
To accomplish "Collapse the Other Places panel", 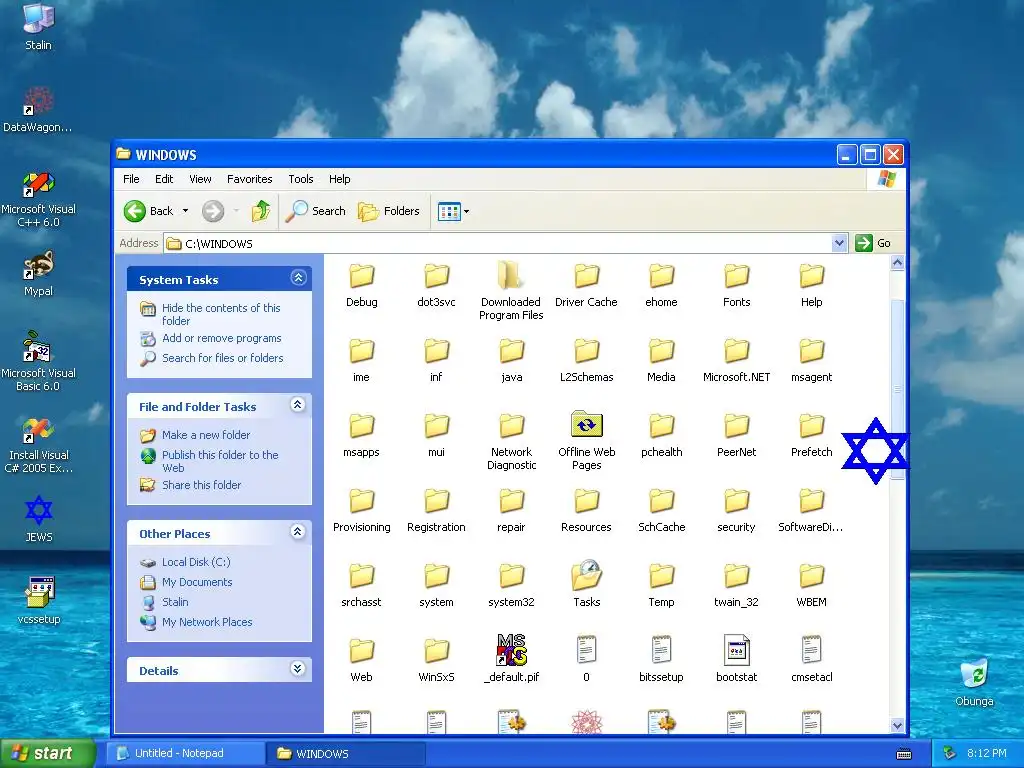I will 298,532.
